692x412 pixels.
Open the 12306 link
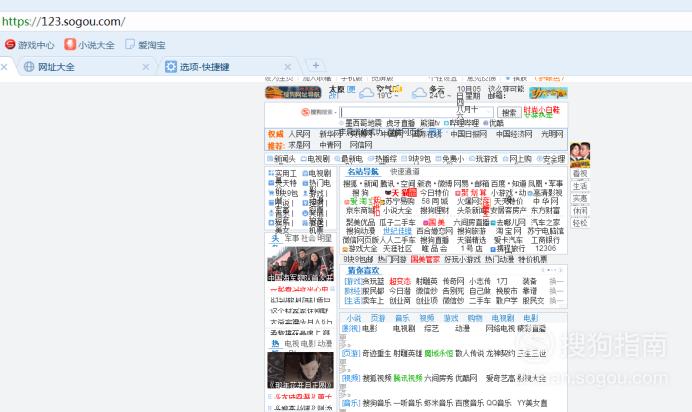(545, 248)
